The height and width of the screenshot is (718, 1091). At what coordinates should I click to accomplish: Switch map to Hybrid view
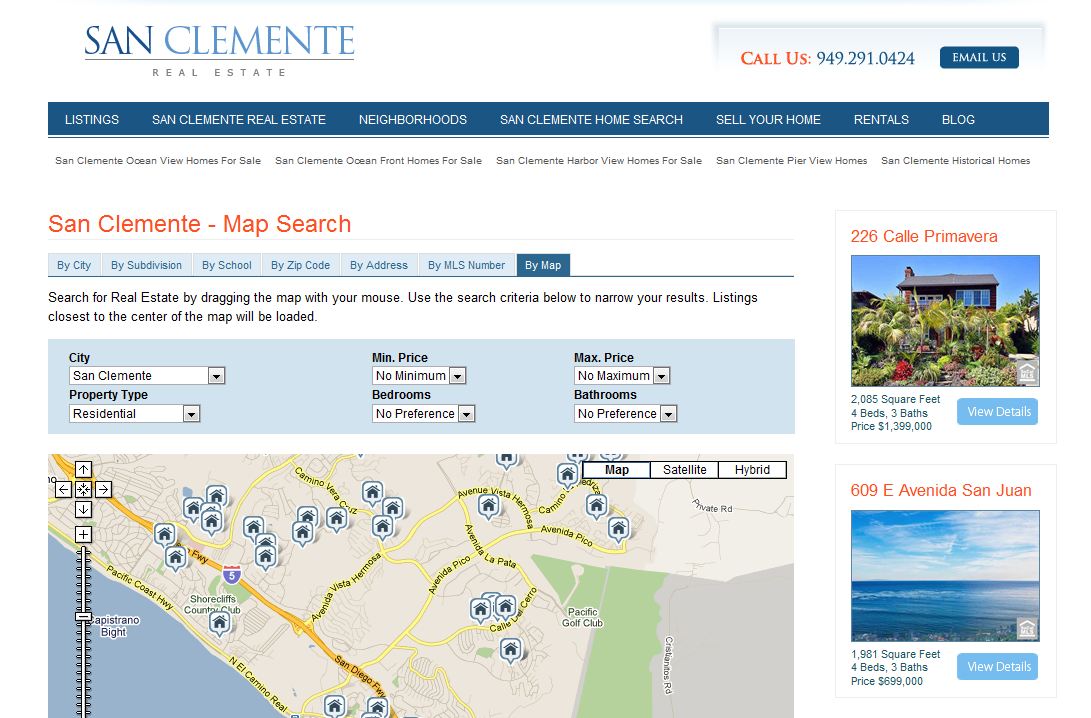[752, 470]
